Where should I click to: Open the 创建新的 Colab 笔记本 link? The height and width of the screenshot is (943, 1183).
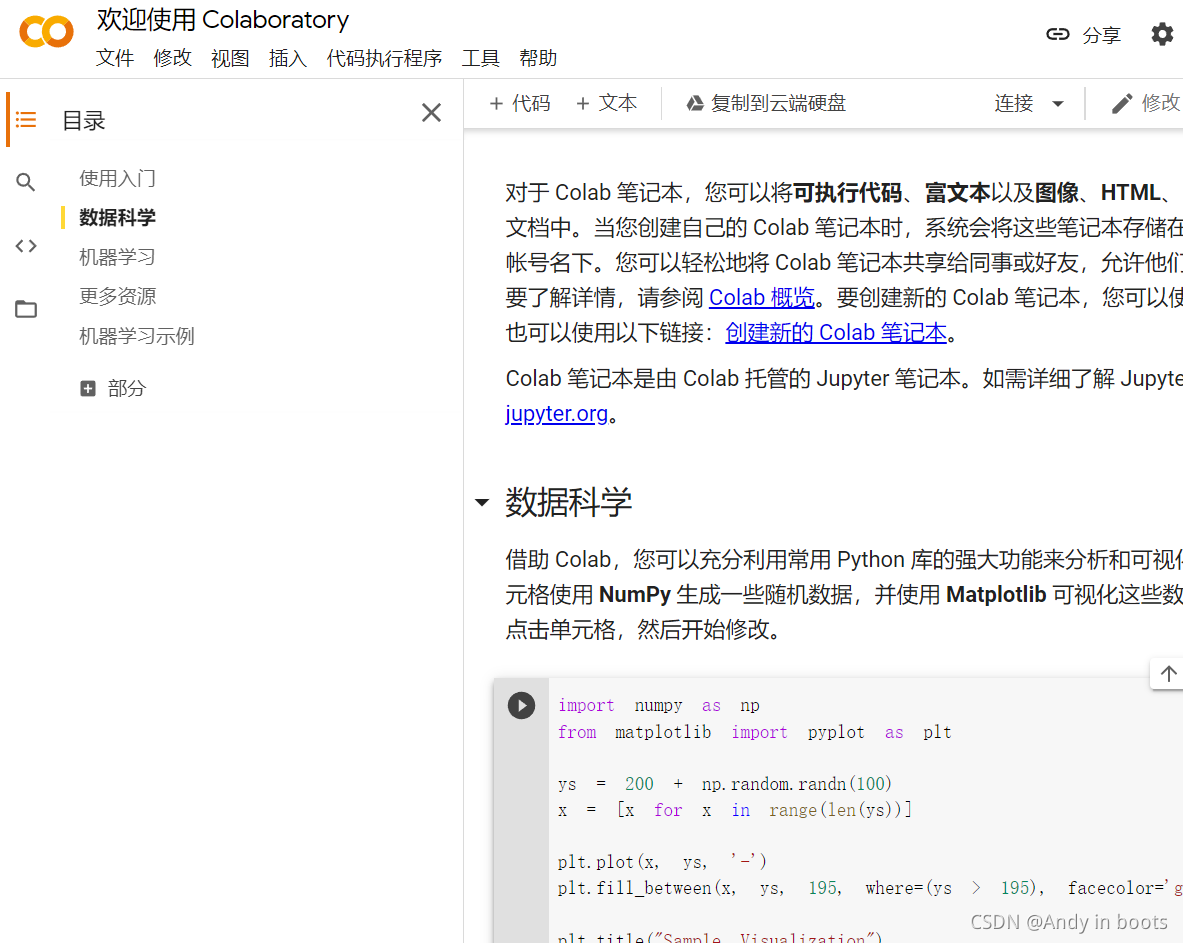click(x=836, y=333)
